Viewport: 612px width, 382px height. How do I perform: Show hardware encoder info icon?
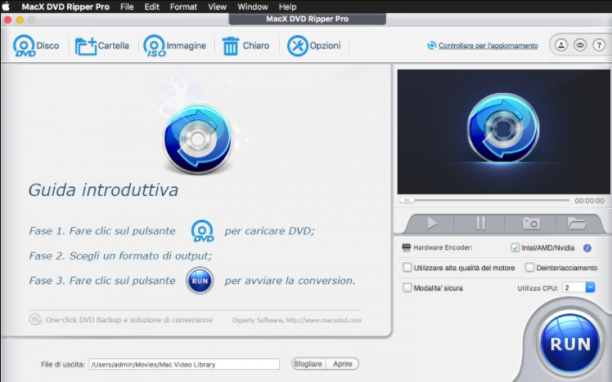[x=587, y=248]
